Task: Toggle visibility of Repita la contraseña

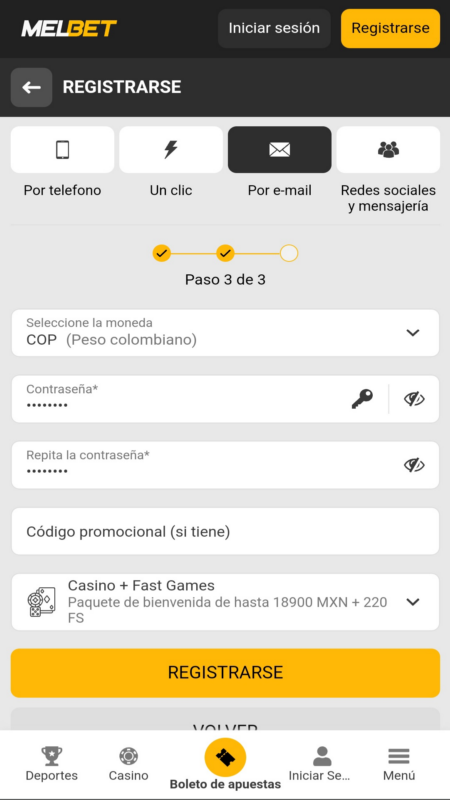Action: pos(414,465)
